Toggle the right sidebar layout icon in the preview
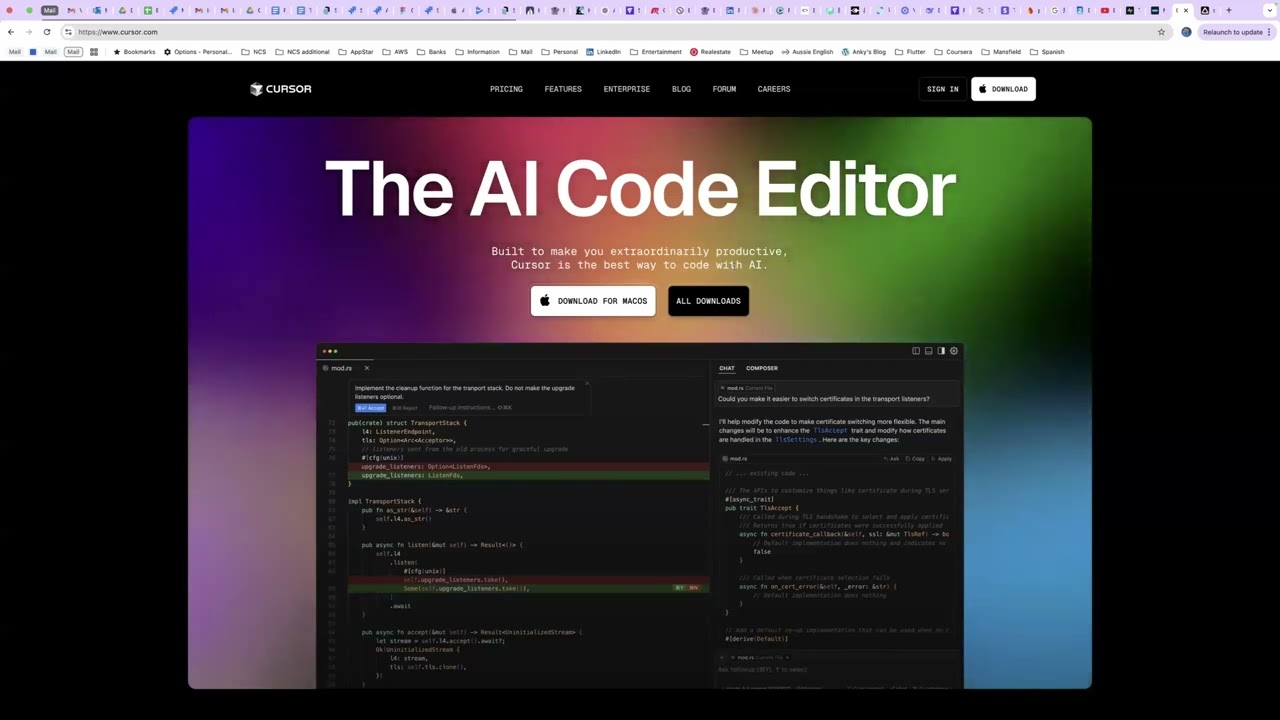Screen dimensions: 1280x720 pyautogui.click(x=941, y=351)
